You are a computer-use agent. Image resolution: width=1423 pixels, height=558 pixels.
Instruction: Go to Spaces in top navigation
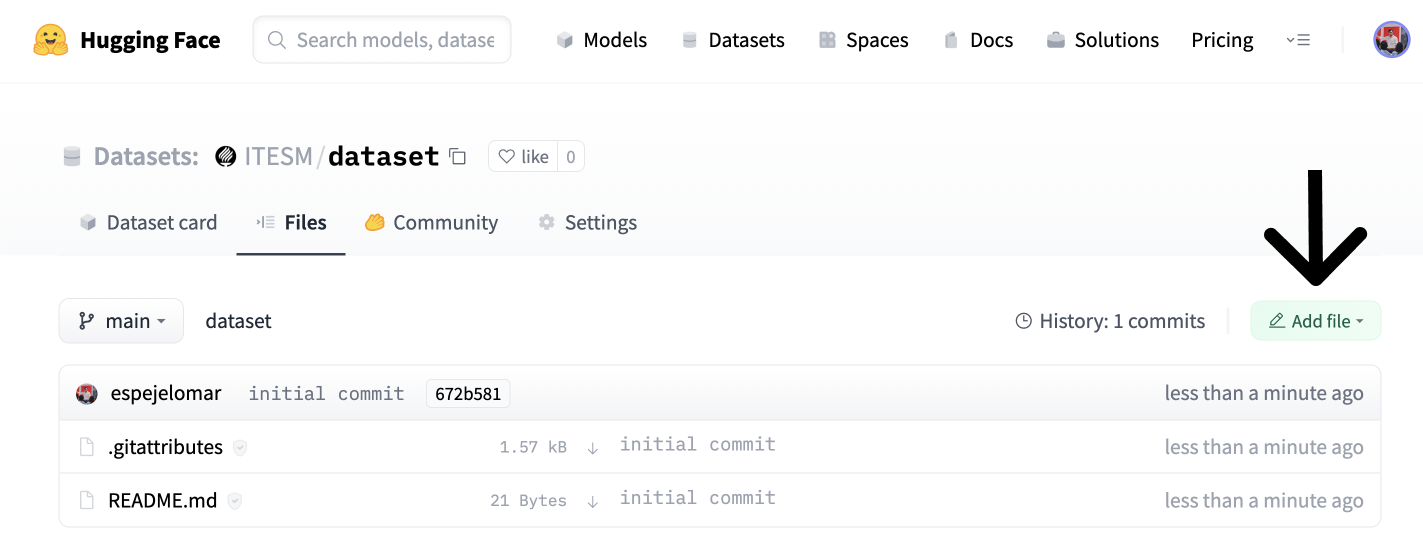coord(863,40)
